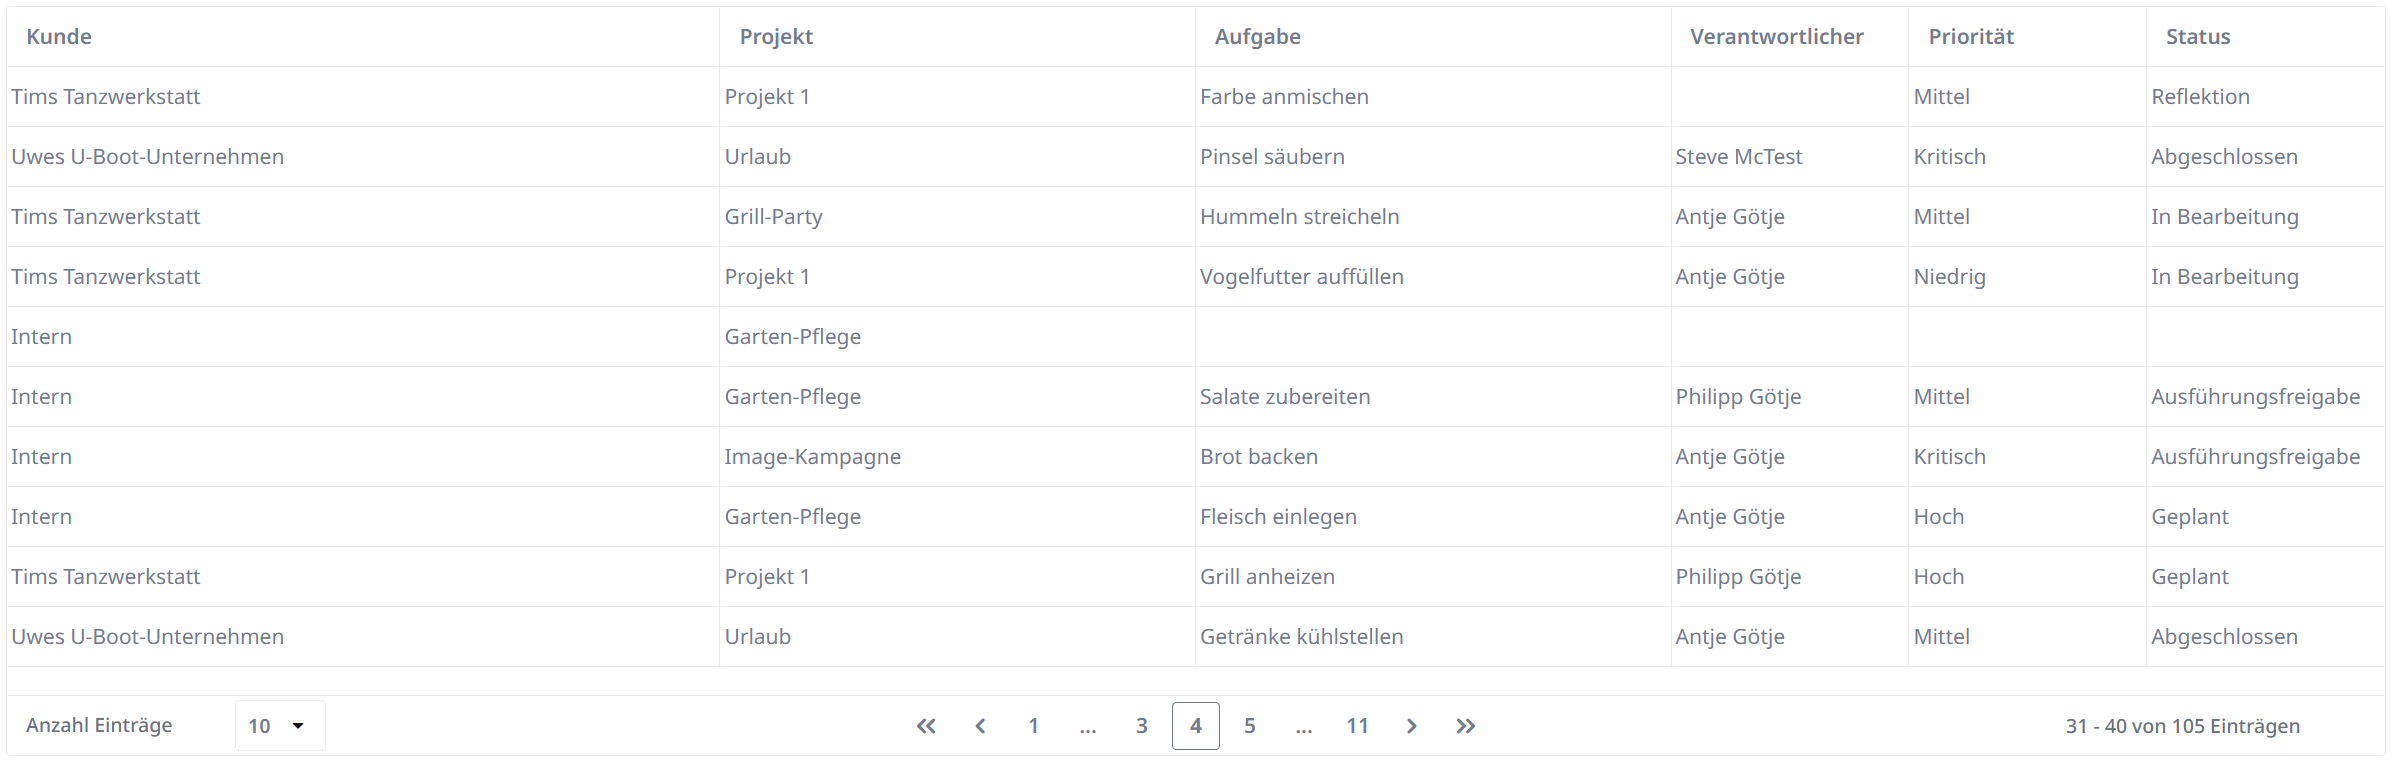This screenshot has width=2394, height=762.
Task: Return to page 1
Action: 1033,726
